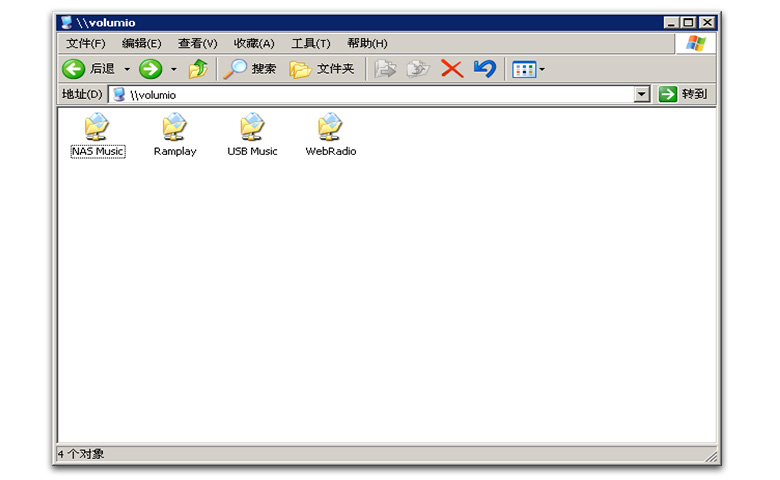780x480 pixels.
Task: Click the USB Music label text
Action: (252, 151)
